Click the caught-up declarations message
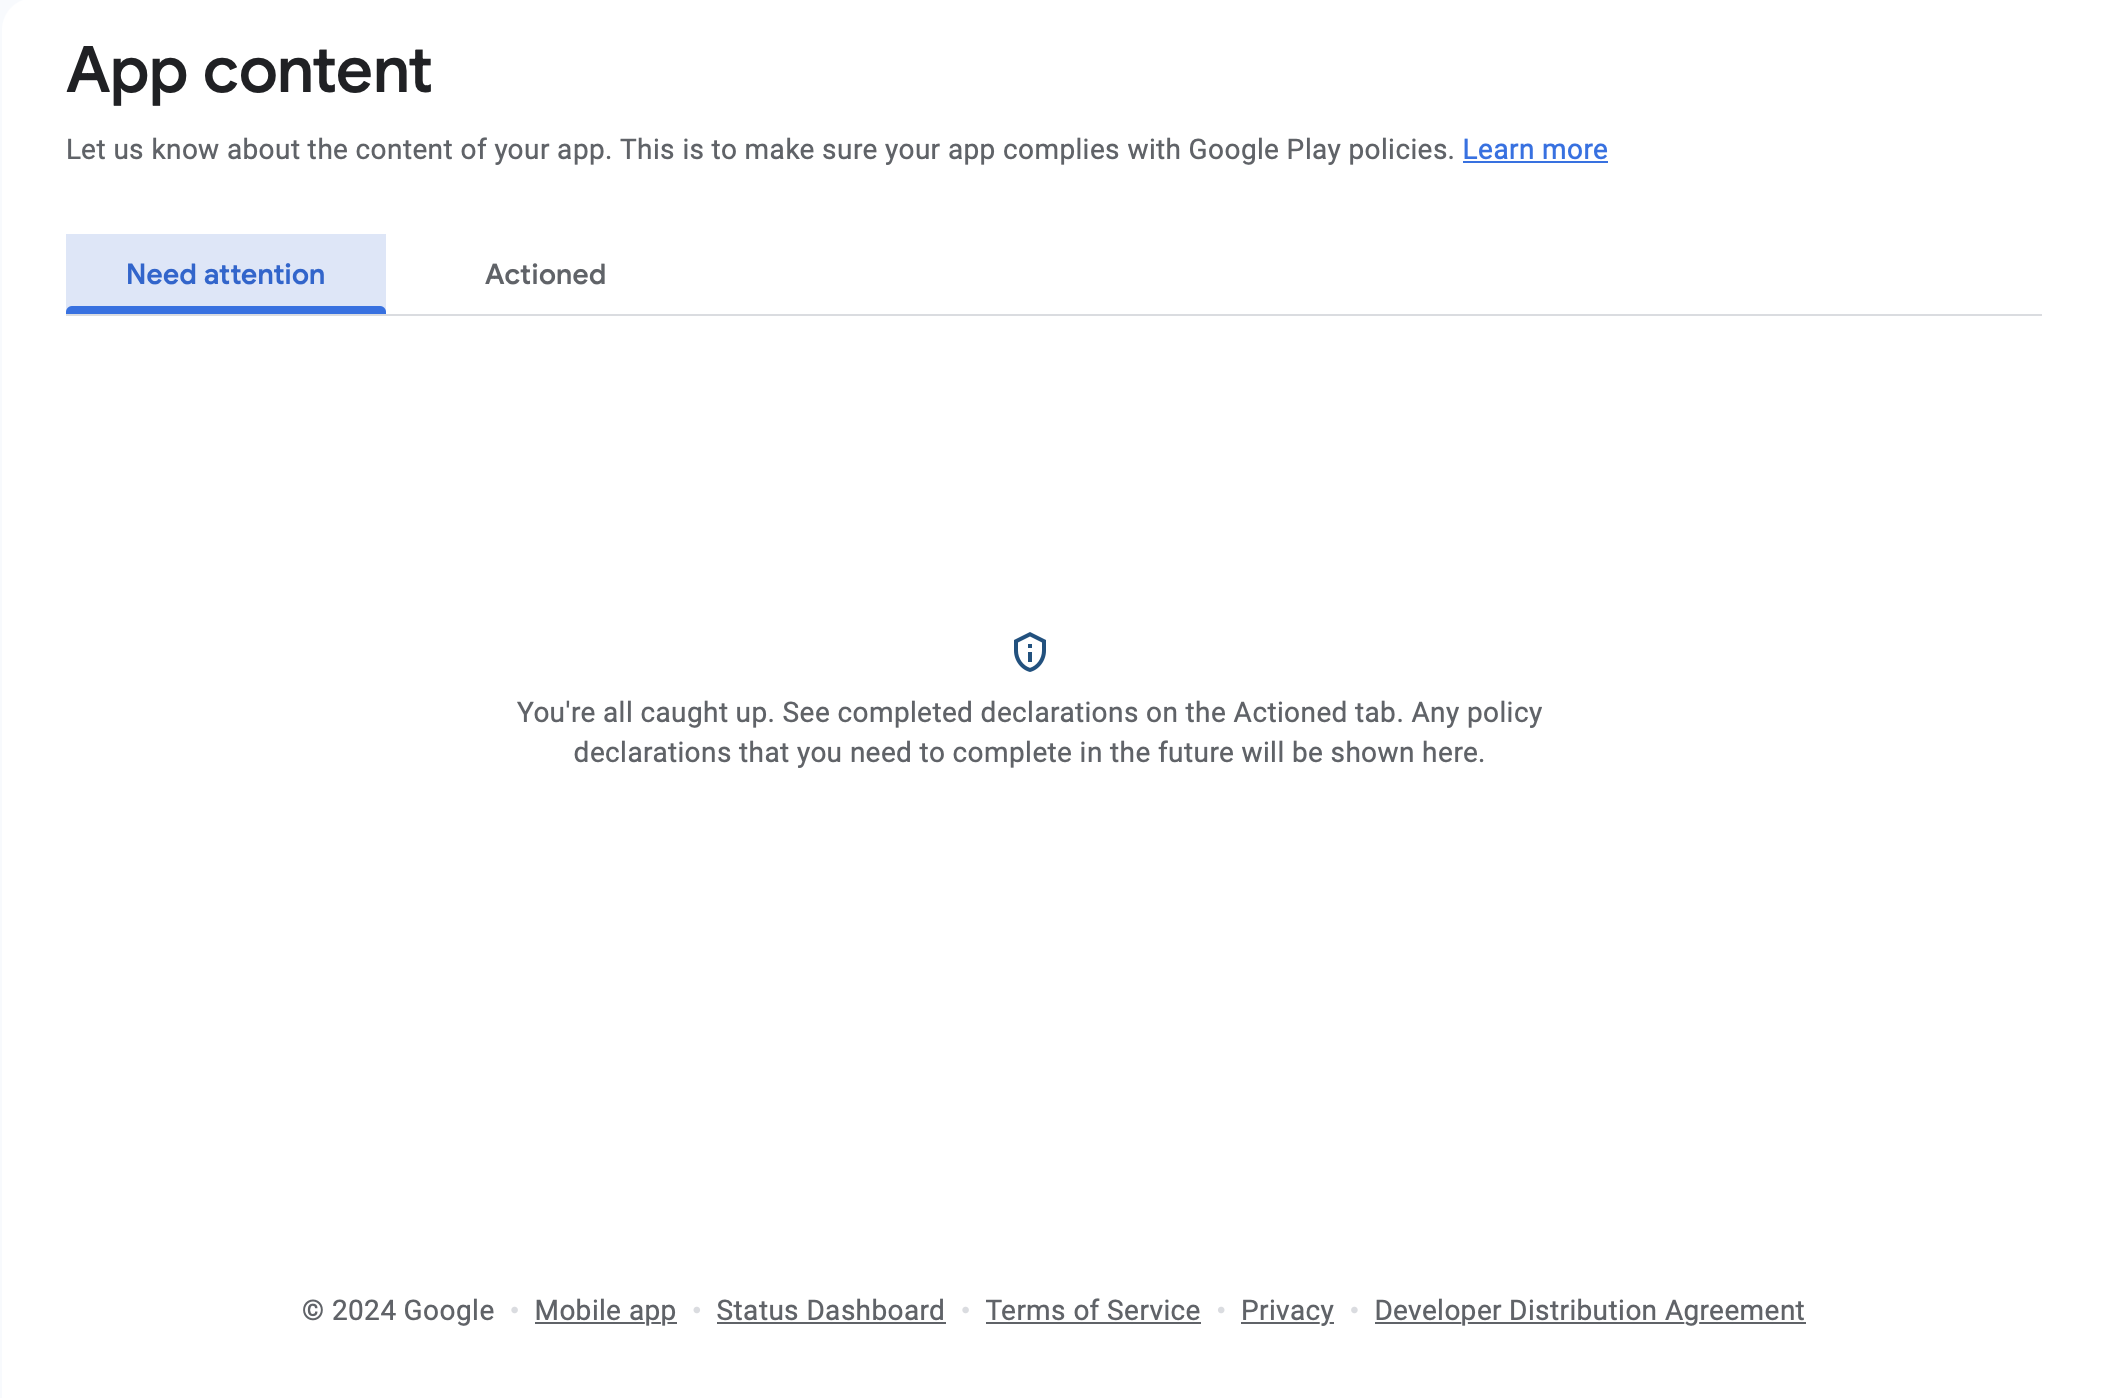2102x1398 pixels. (1028, 731)
